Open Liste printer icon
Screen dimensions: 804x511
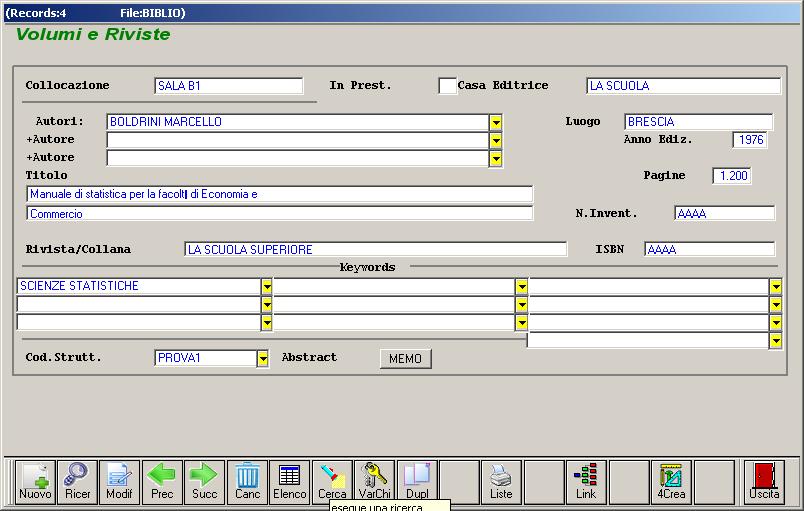[501, 482]
